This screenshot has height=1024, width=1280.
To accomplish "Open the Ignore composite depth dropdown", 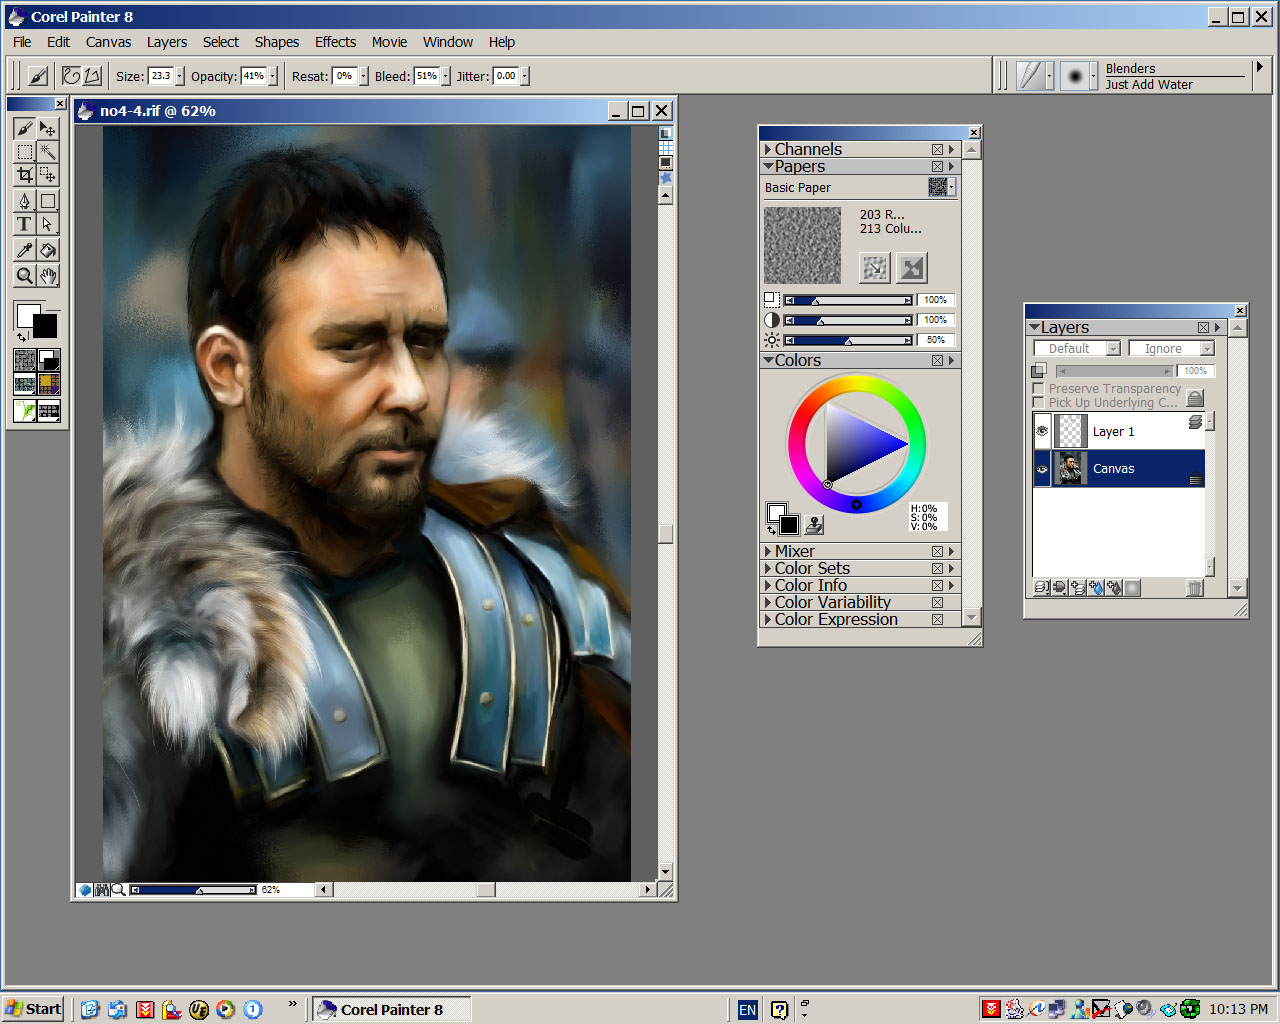I will (x=1171, y=348).
